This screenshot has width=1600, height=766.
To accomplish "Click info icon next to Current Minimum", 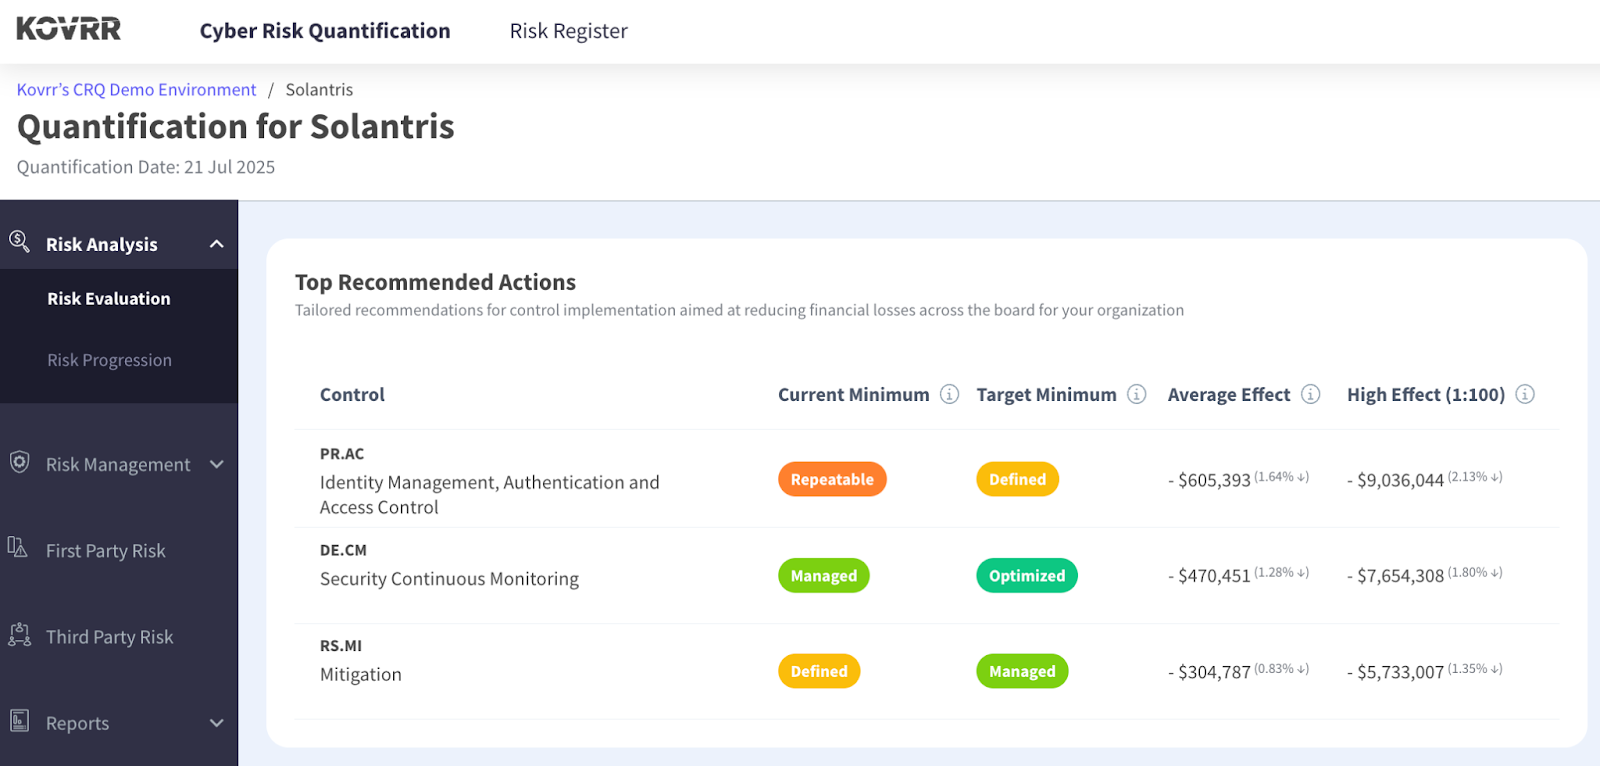I will (x=950, y=394).
